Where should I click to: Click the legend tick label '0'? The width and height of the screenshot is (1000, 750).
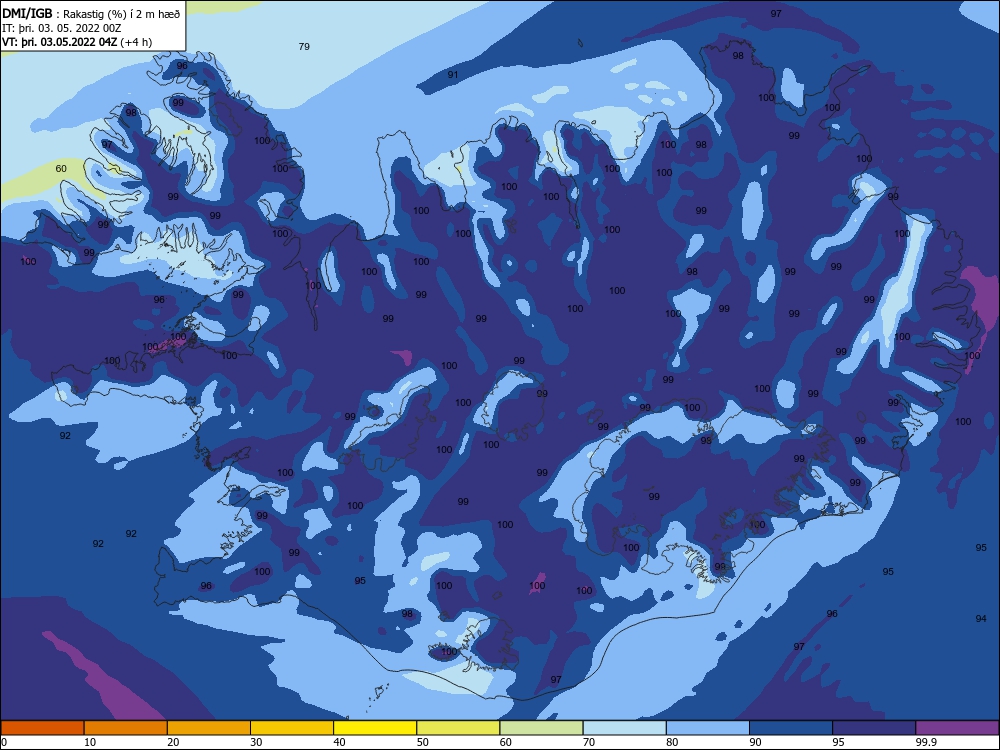point(4,742)
